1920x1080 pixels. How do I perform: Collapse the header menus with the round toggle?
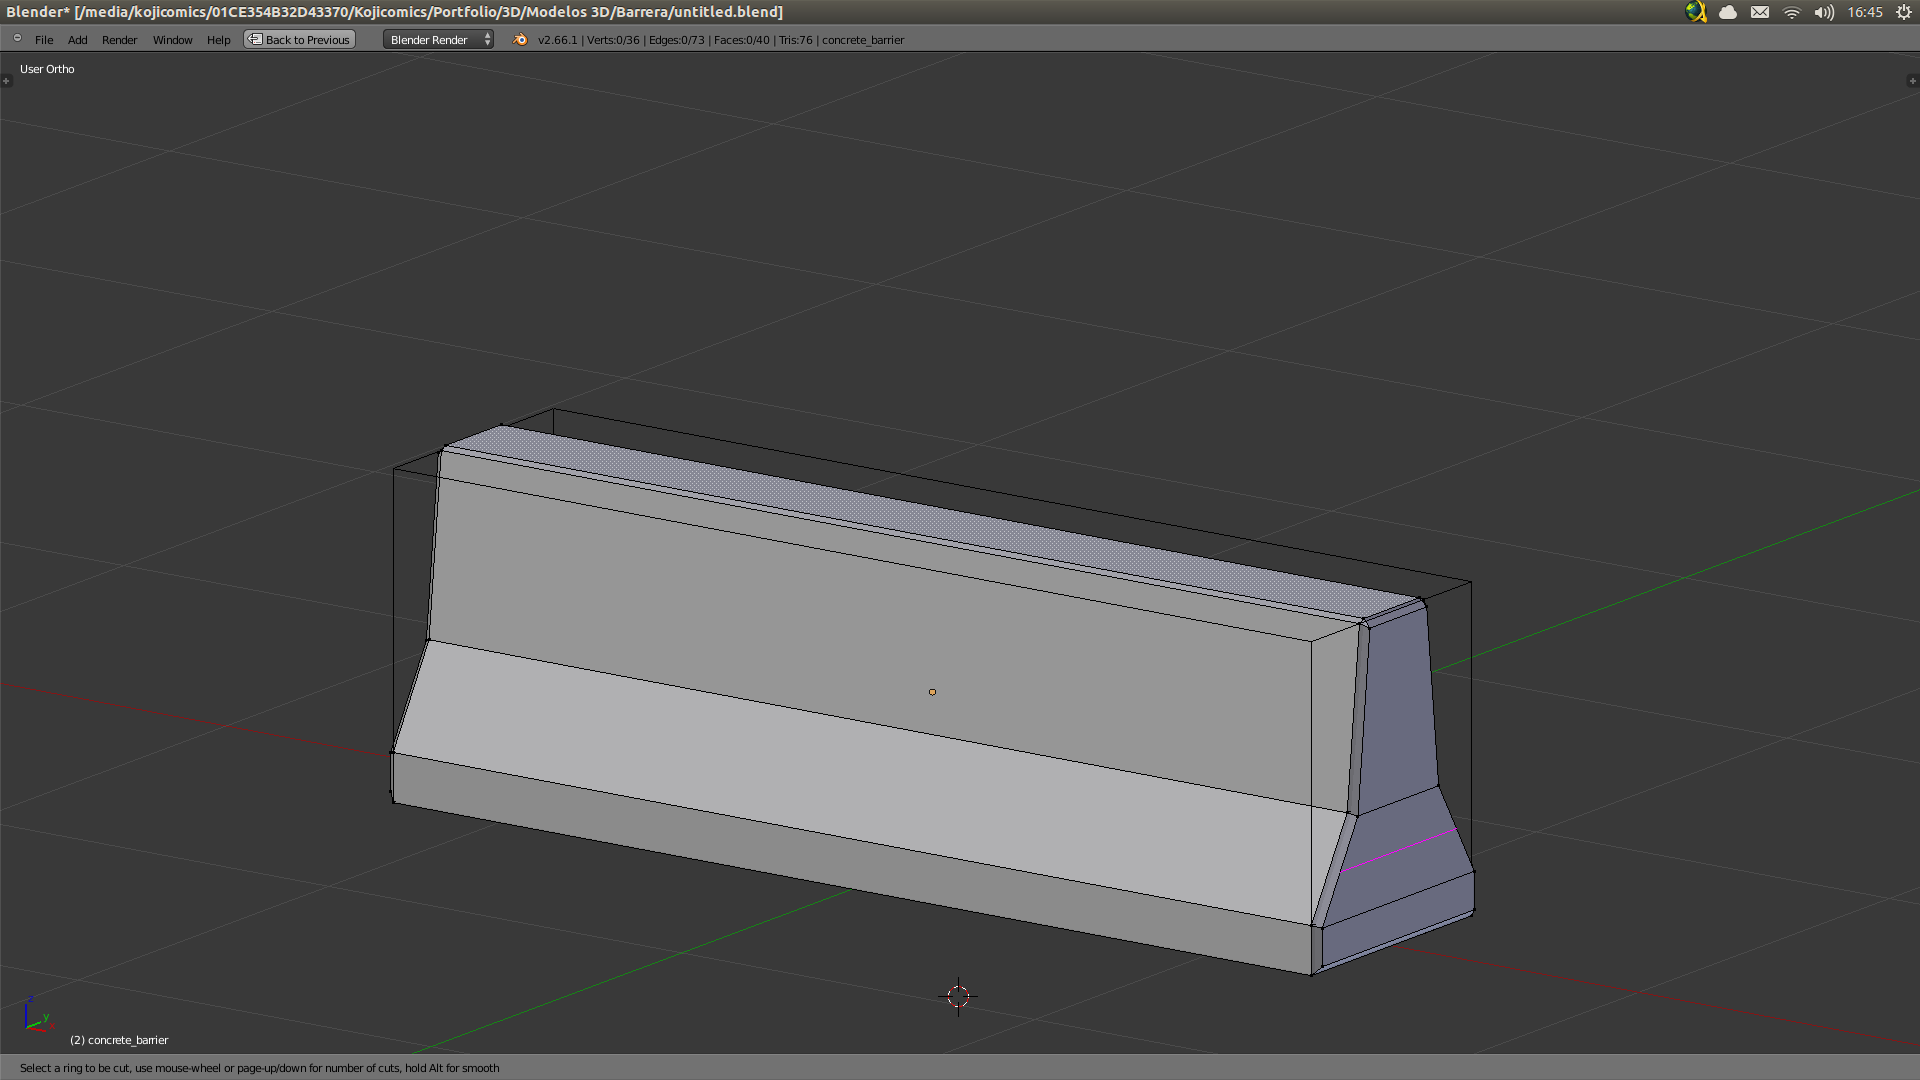tap(17, 39)
